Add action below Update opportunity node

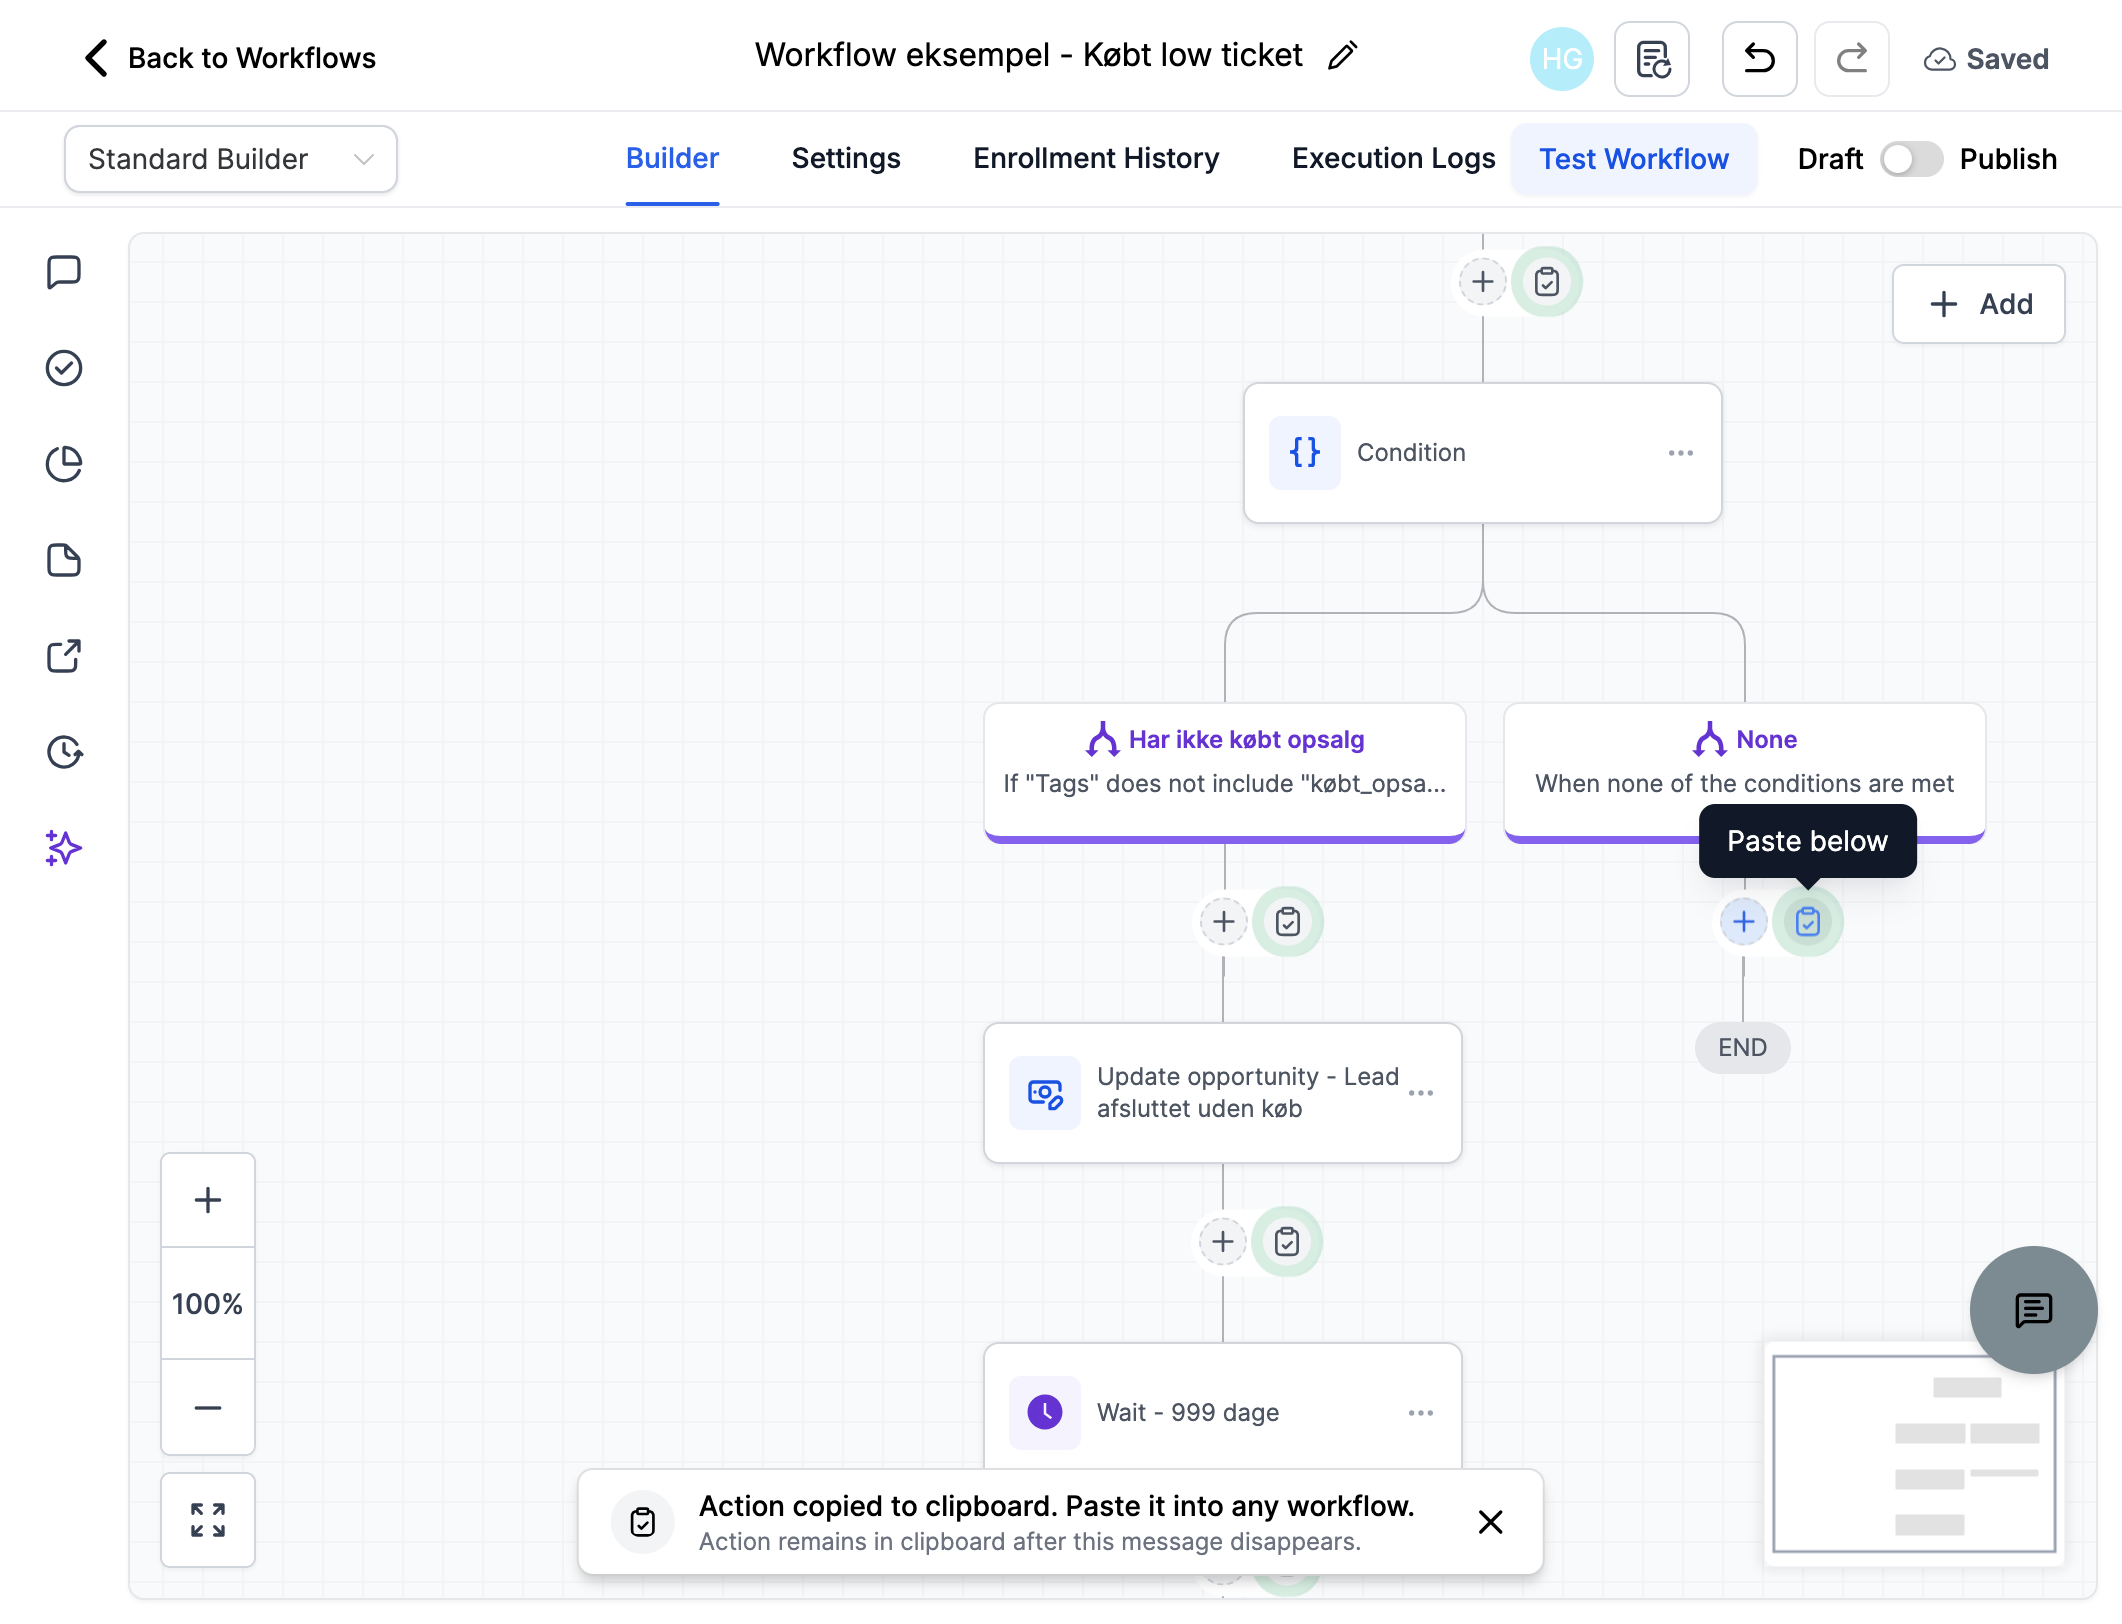1223,1242
